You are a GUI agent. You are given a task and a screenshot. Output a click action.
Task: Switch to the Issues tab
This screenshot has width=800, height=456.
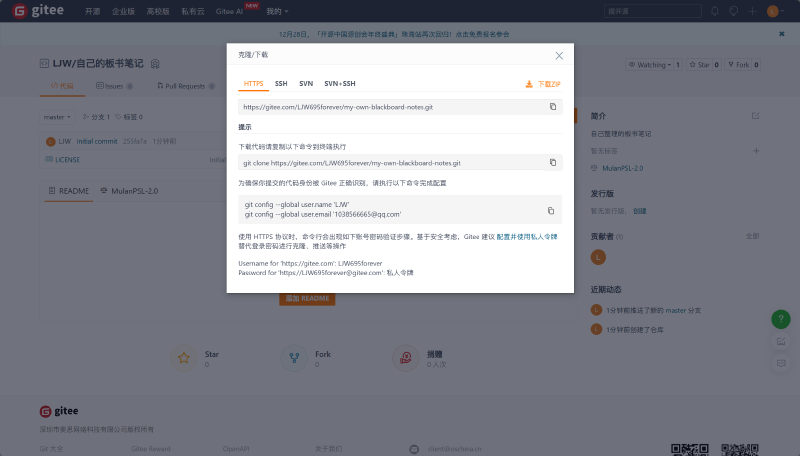[x=114, y=86]
